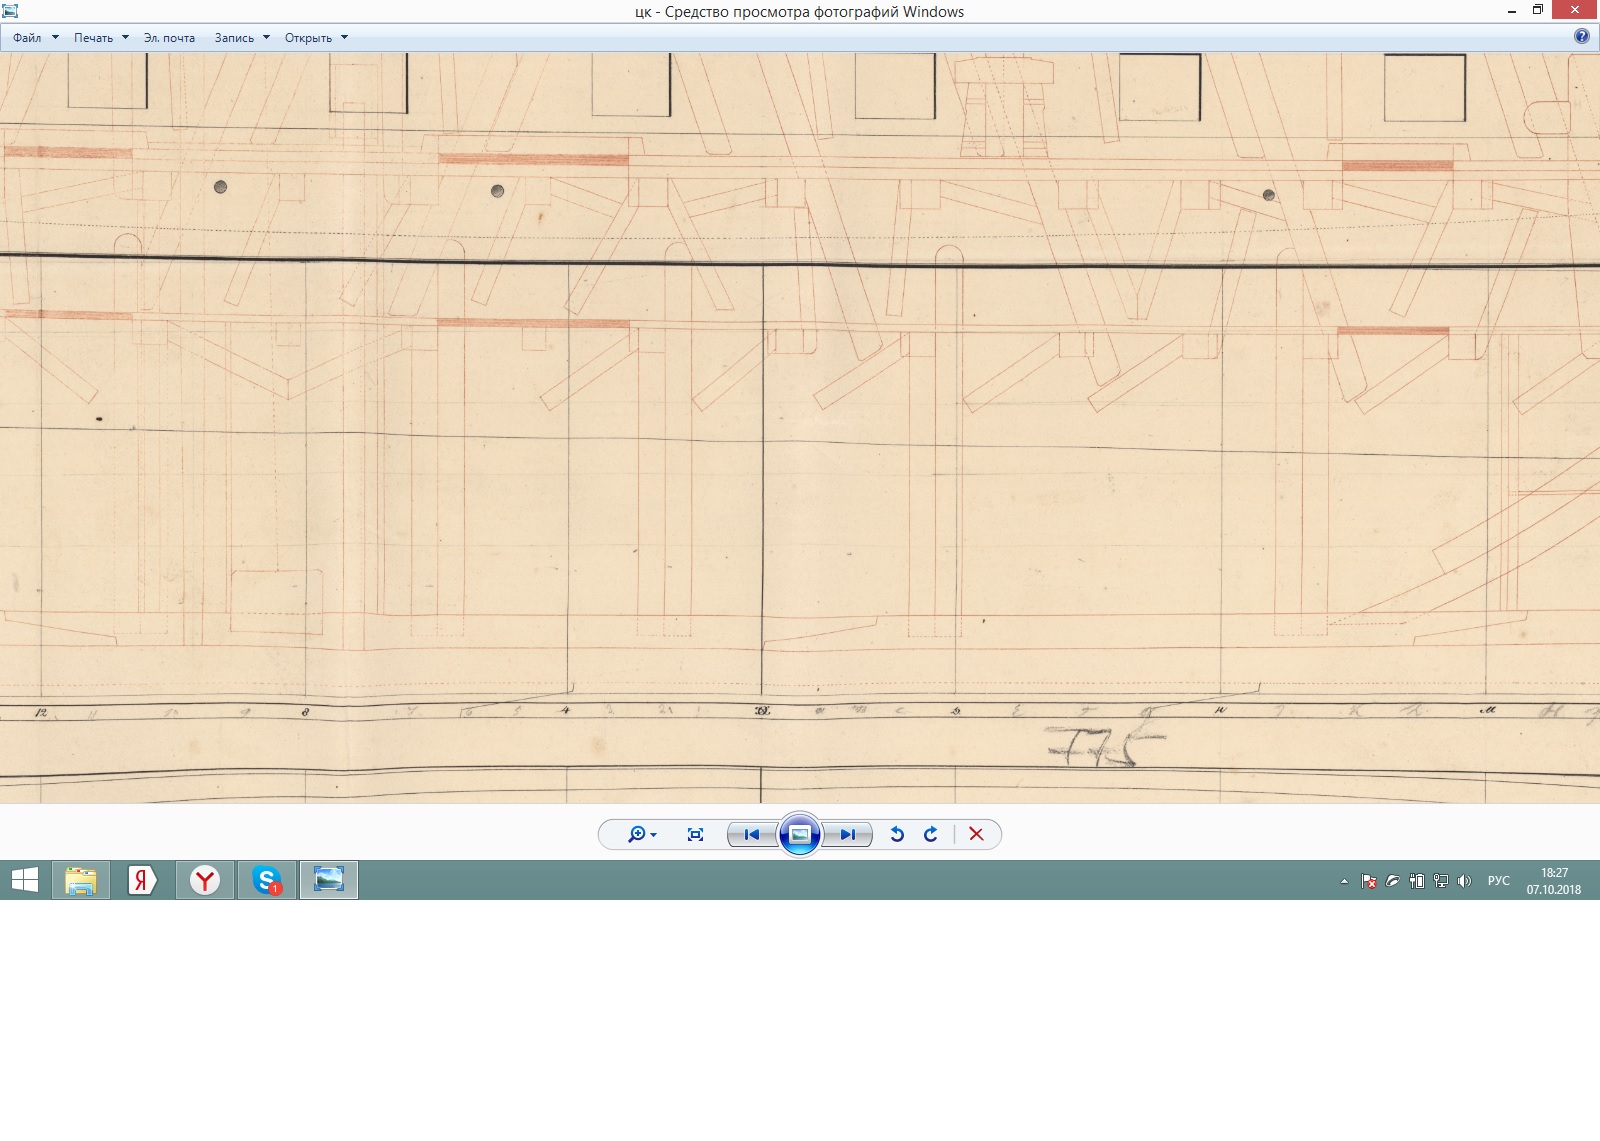
Task: Open the Запись menu
Action: tap(234, 38)
